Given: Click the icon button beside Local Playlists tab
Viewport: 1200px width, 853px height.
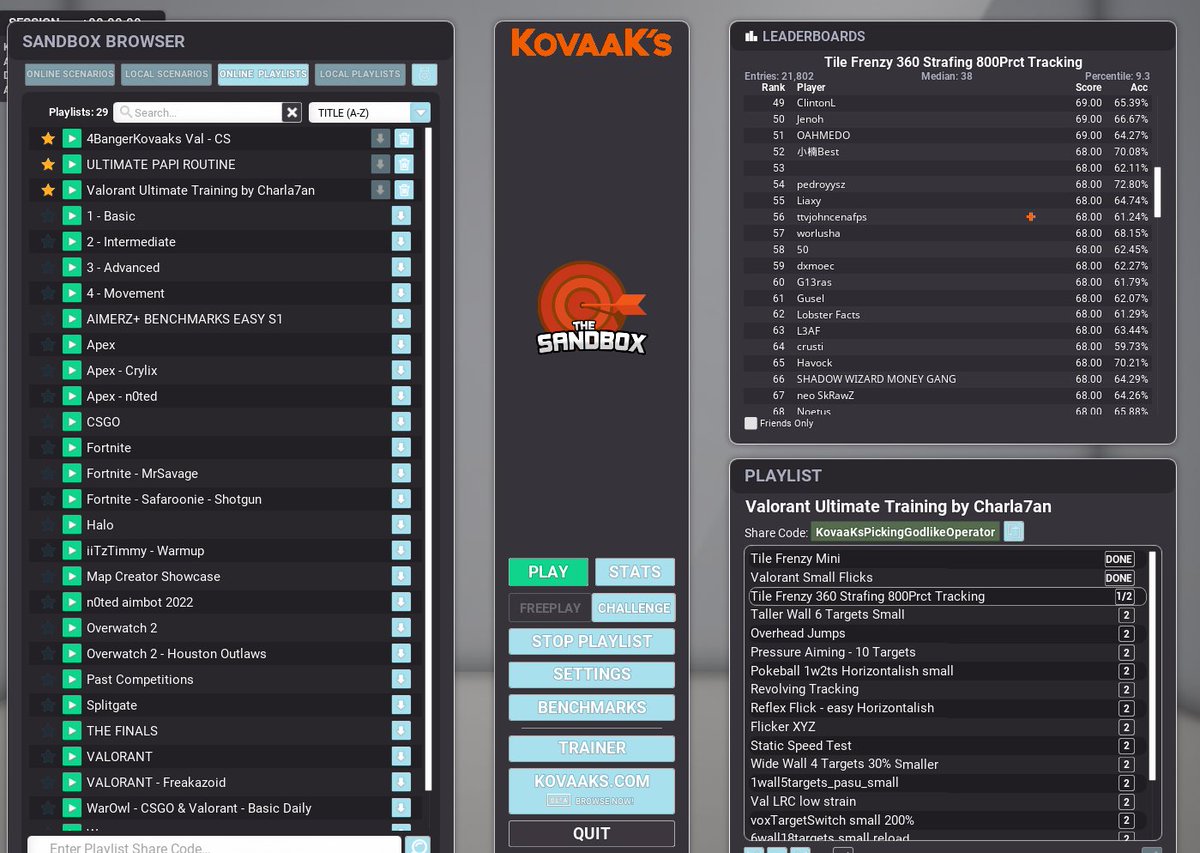Looking at the screenshot, I should tap(424, 74).
